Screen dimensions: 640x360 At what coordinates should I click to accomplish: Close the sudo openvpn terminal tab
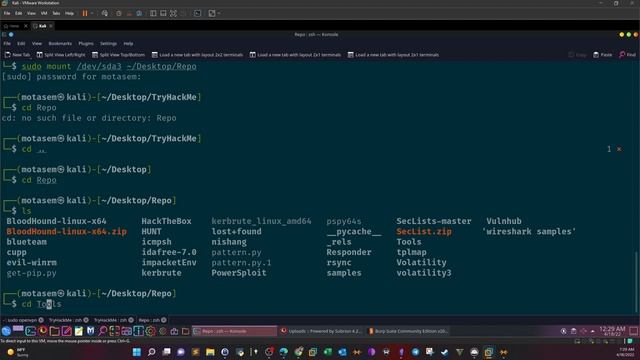point(41,320)
